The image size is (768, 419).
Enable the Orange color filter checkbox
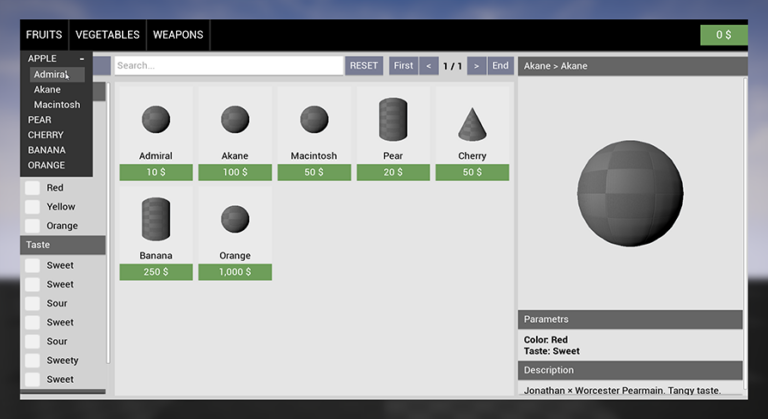32,226
